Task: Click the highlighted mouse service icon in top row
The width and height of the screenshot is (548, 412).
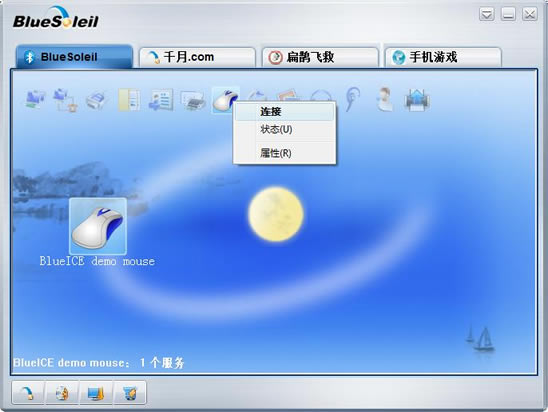Action: [224, 100]
